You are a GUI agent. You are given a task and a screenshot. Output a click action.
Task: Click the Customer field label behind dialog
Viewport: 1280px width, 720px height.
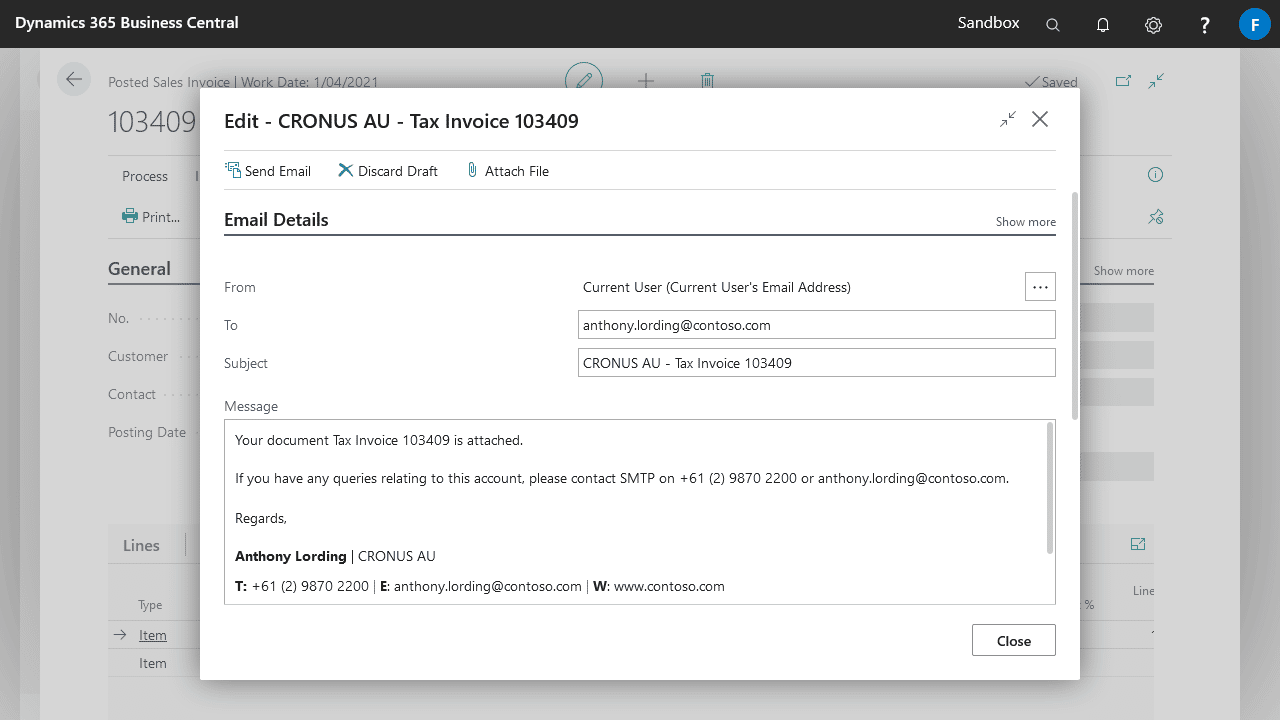138,356
